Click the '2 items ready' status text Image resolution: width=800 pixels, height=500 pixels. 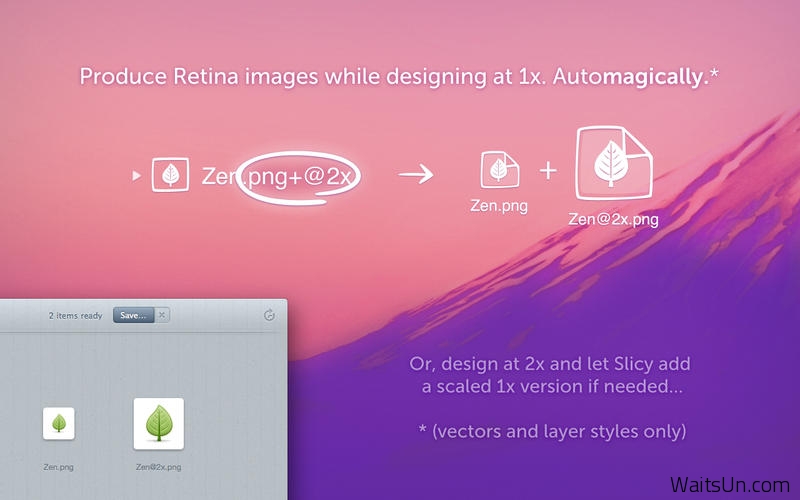coord(76,316)
